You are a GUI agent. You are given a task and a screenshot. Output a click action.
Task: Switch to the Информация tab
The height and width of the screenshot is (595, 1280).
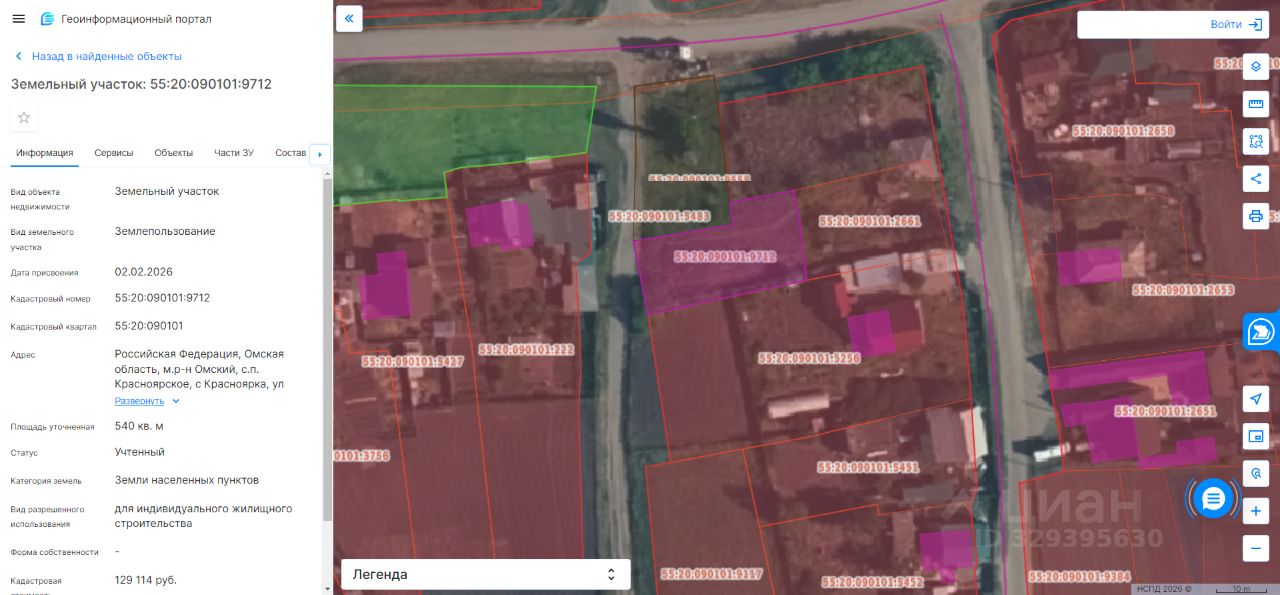pyautogui.click(x=45, y=153)
